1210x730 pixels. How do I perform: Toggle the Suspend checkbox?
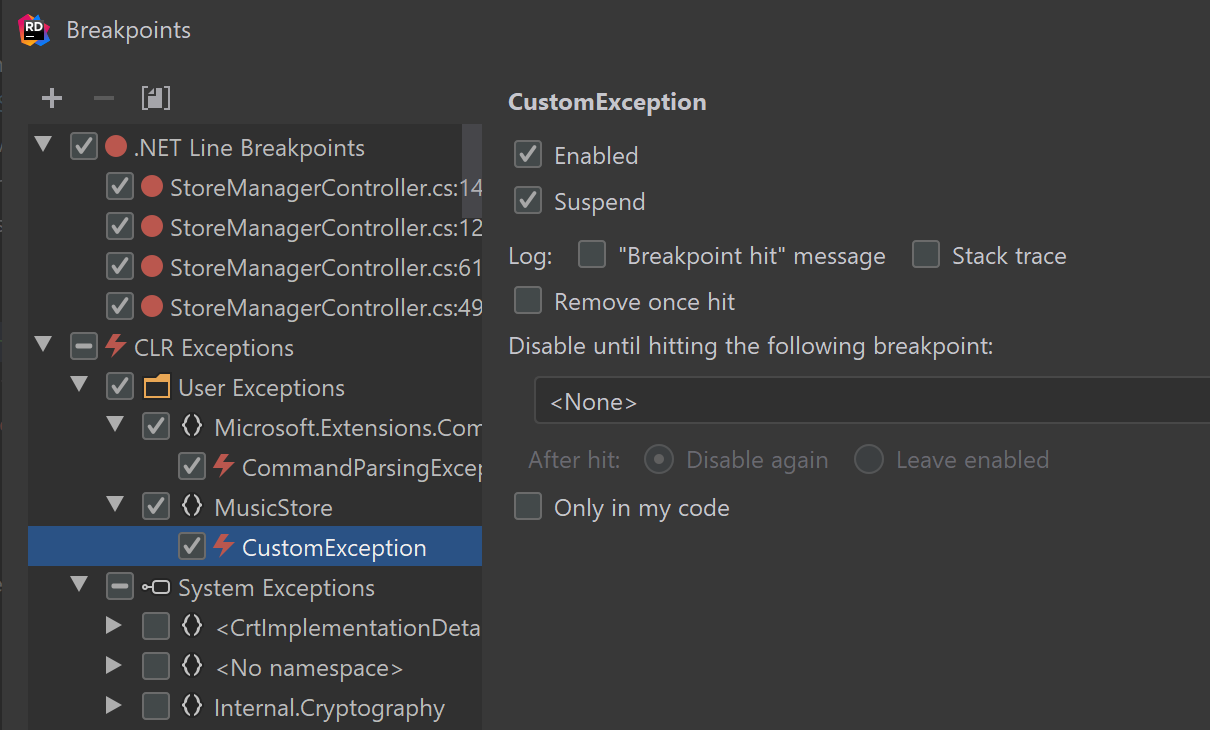528,201
